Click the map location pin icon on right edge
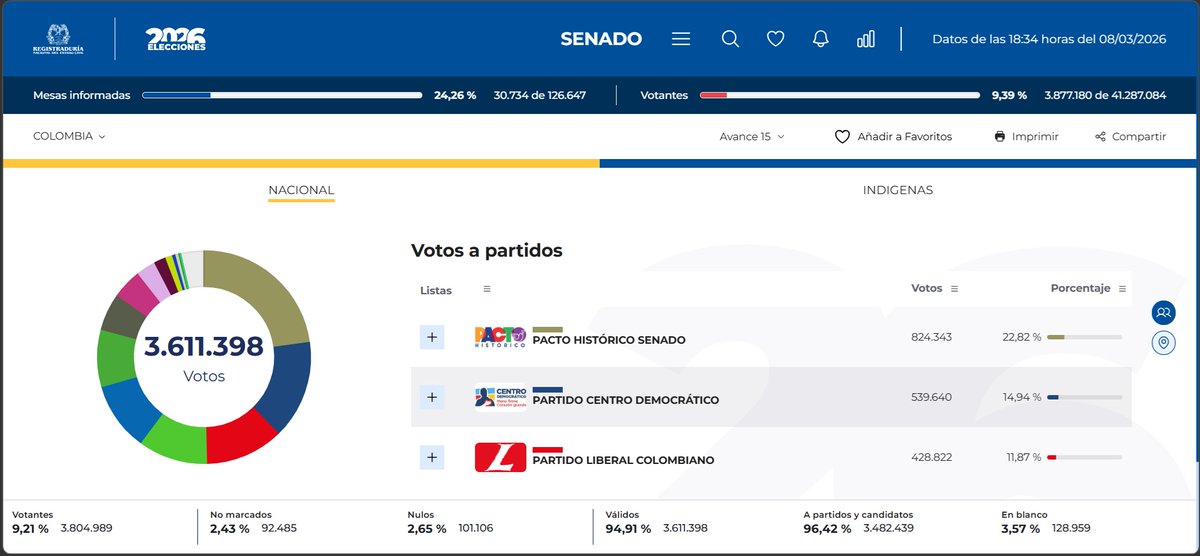 point(1163,343)
